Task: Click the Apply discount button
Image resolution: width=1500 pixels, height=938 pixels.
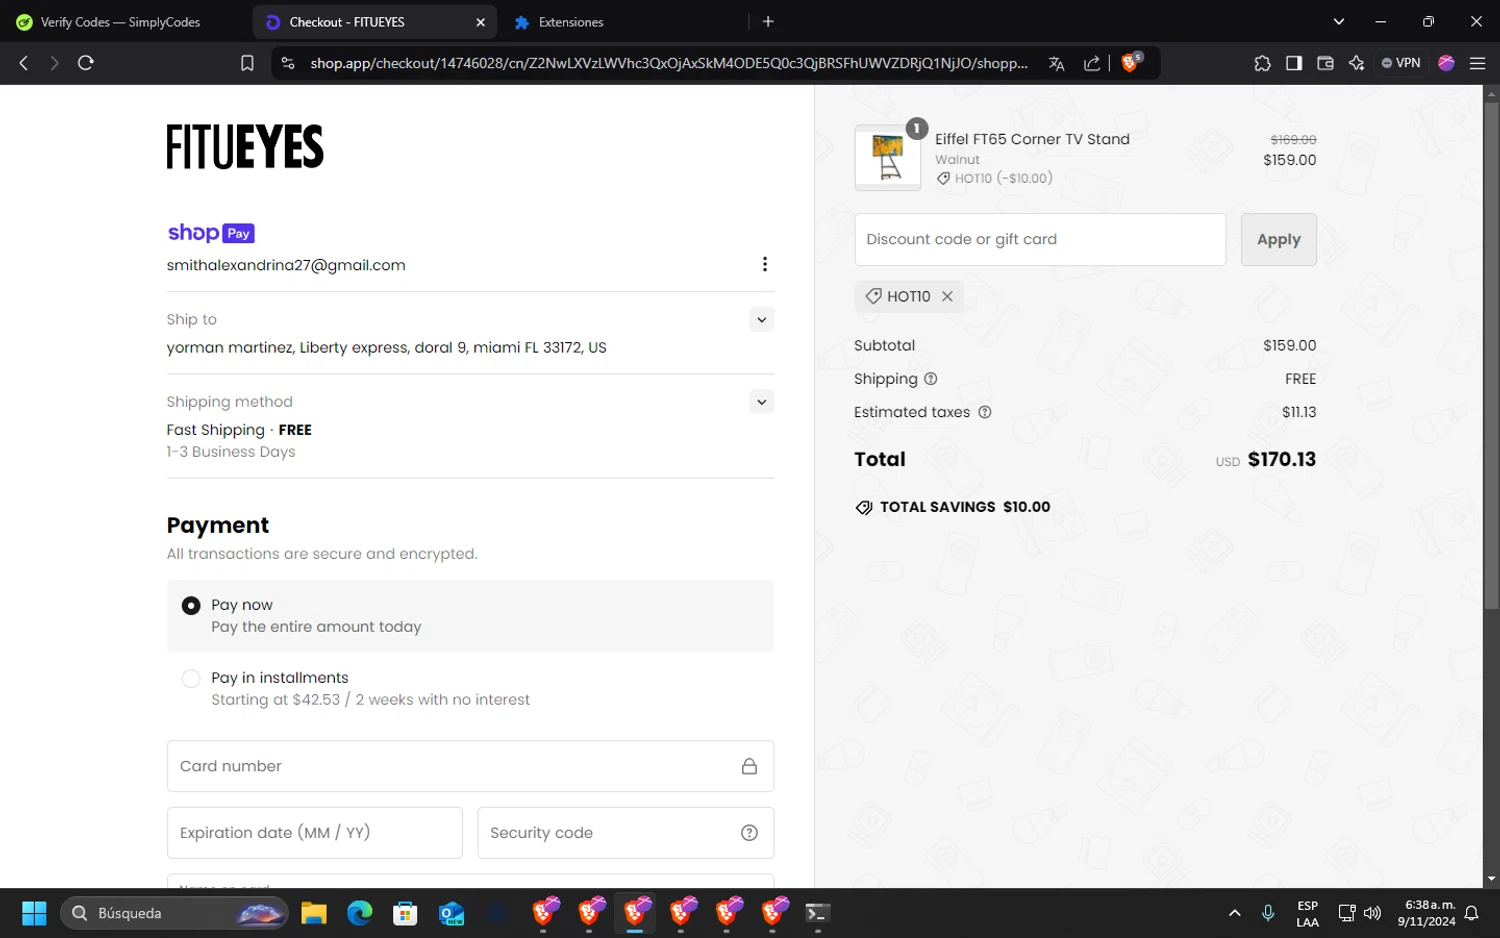Action: [1278, 240]
